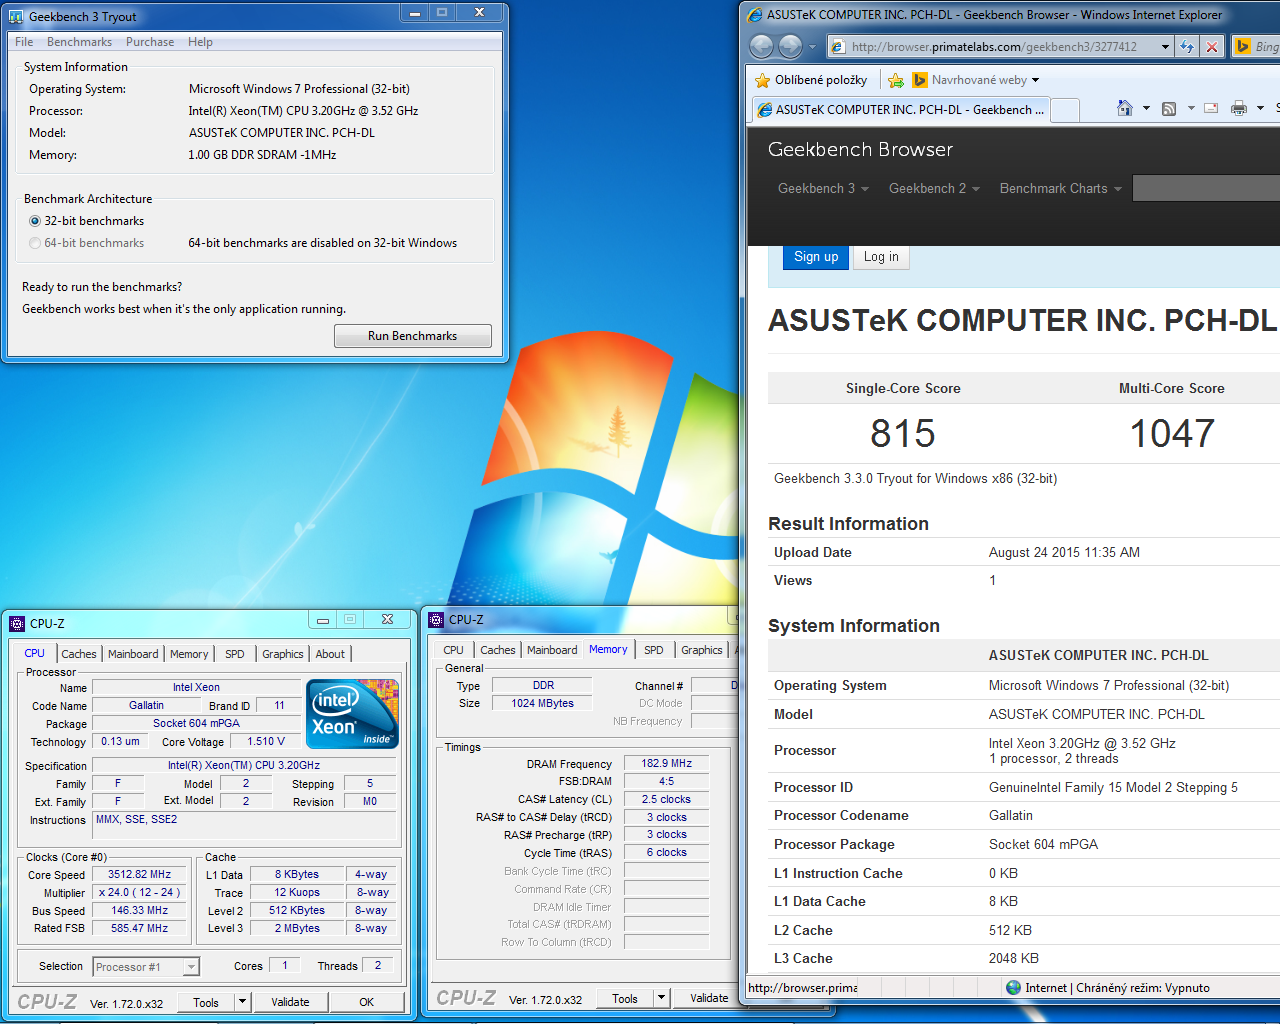This screenshot has width=1280, height=1024.
Task: Select the ASUSTeK browser tab in Internet Explorer
Action: (900, 109)
